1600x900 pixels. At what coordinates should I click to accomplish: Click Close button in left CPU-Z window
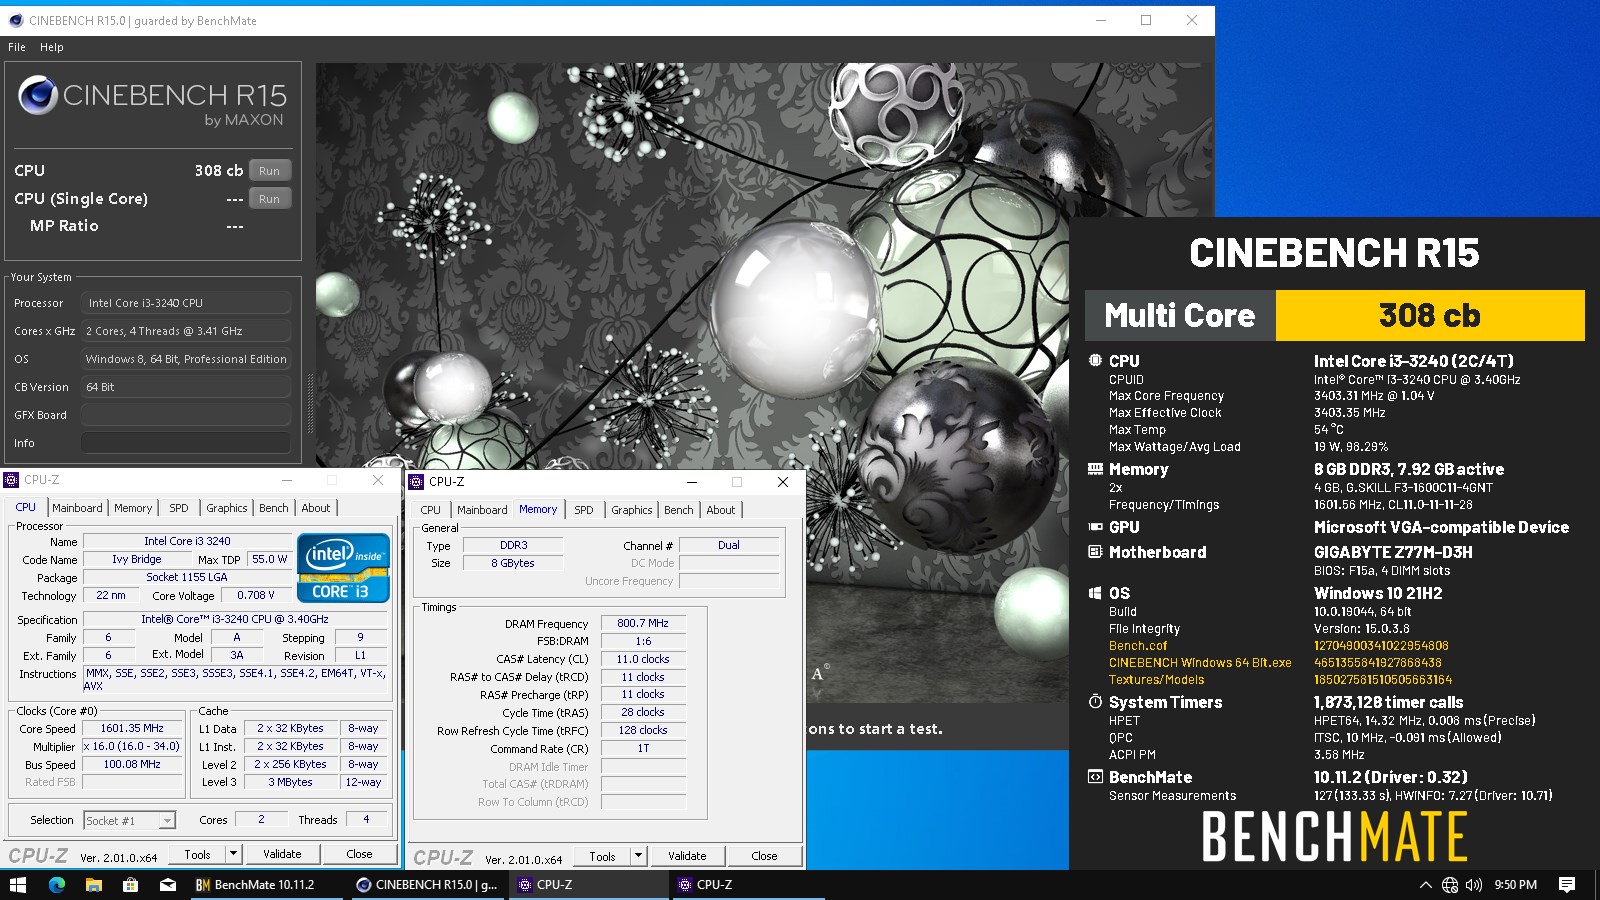[x=359, y=855]
